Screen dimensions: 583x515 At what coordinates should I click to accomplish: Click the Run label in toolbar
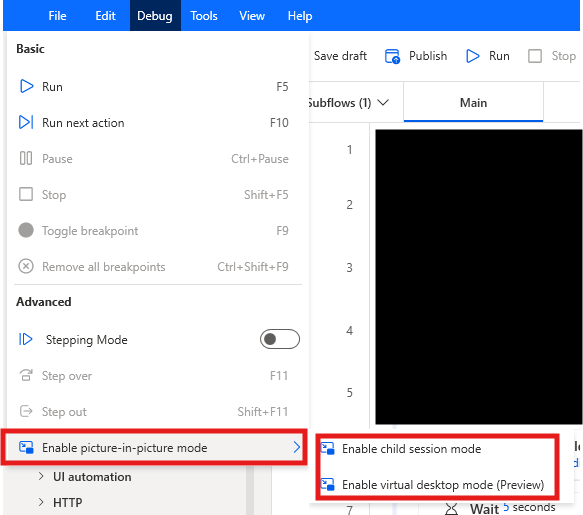click(499, 56)
